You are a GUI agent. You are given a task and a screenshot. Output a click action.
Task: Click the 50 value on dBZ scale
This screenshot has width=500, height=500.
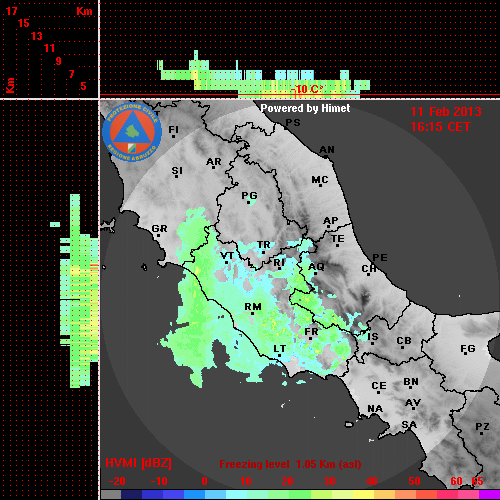click(414, 481)
